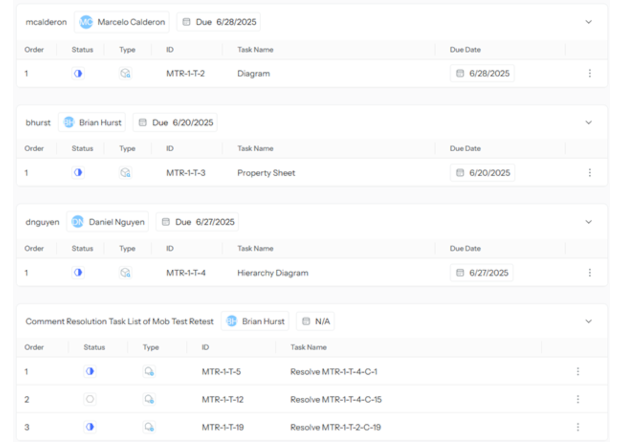Open the three-dot menu for Hierarchy Diagram
This screenshot has width=624, height=442.
click(589, 272)
